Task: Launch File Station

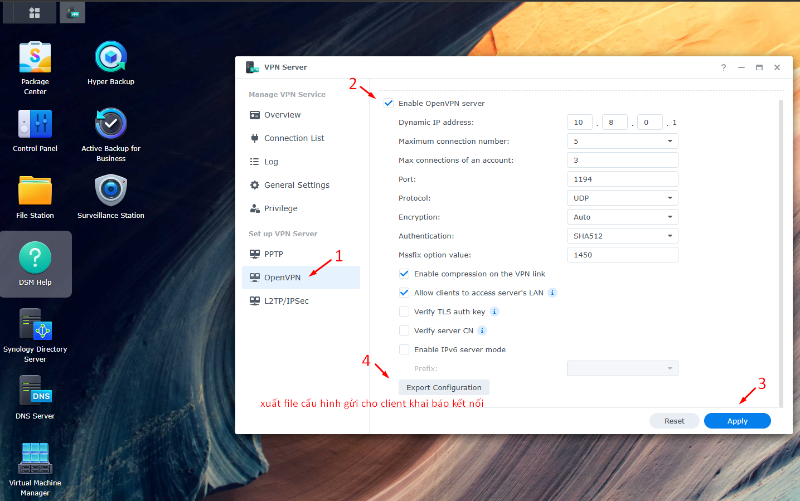Action: (35, 191)
